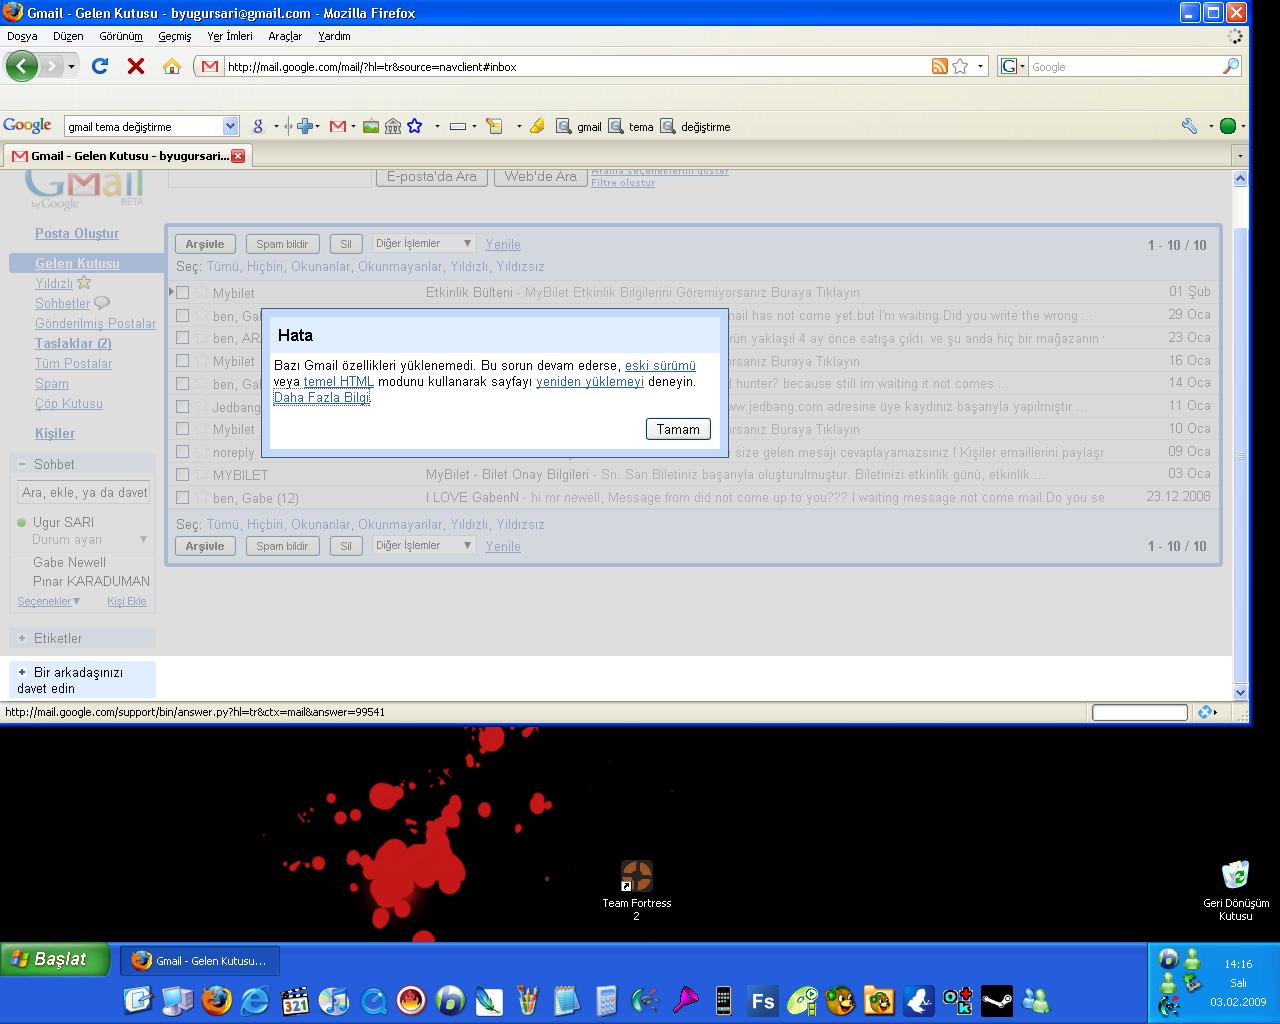Open the Google Toolbar search history dropdown
The width and height of the screenshot is (1280, 1024).
[231, 126]
